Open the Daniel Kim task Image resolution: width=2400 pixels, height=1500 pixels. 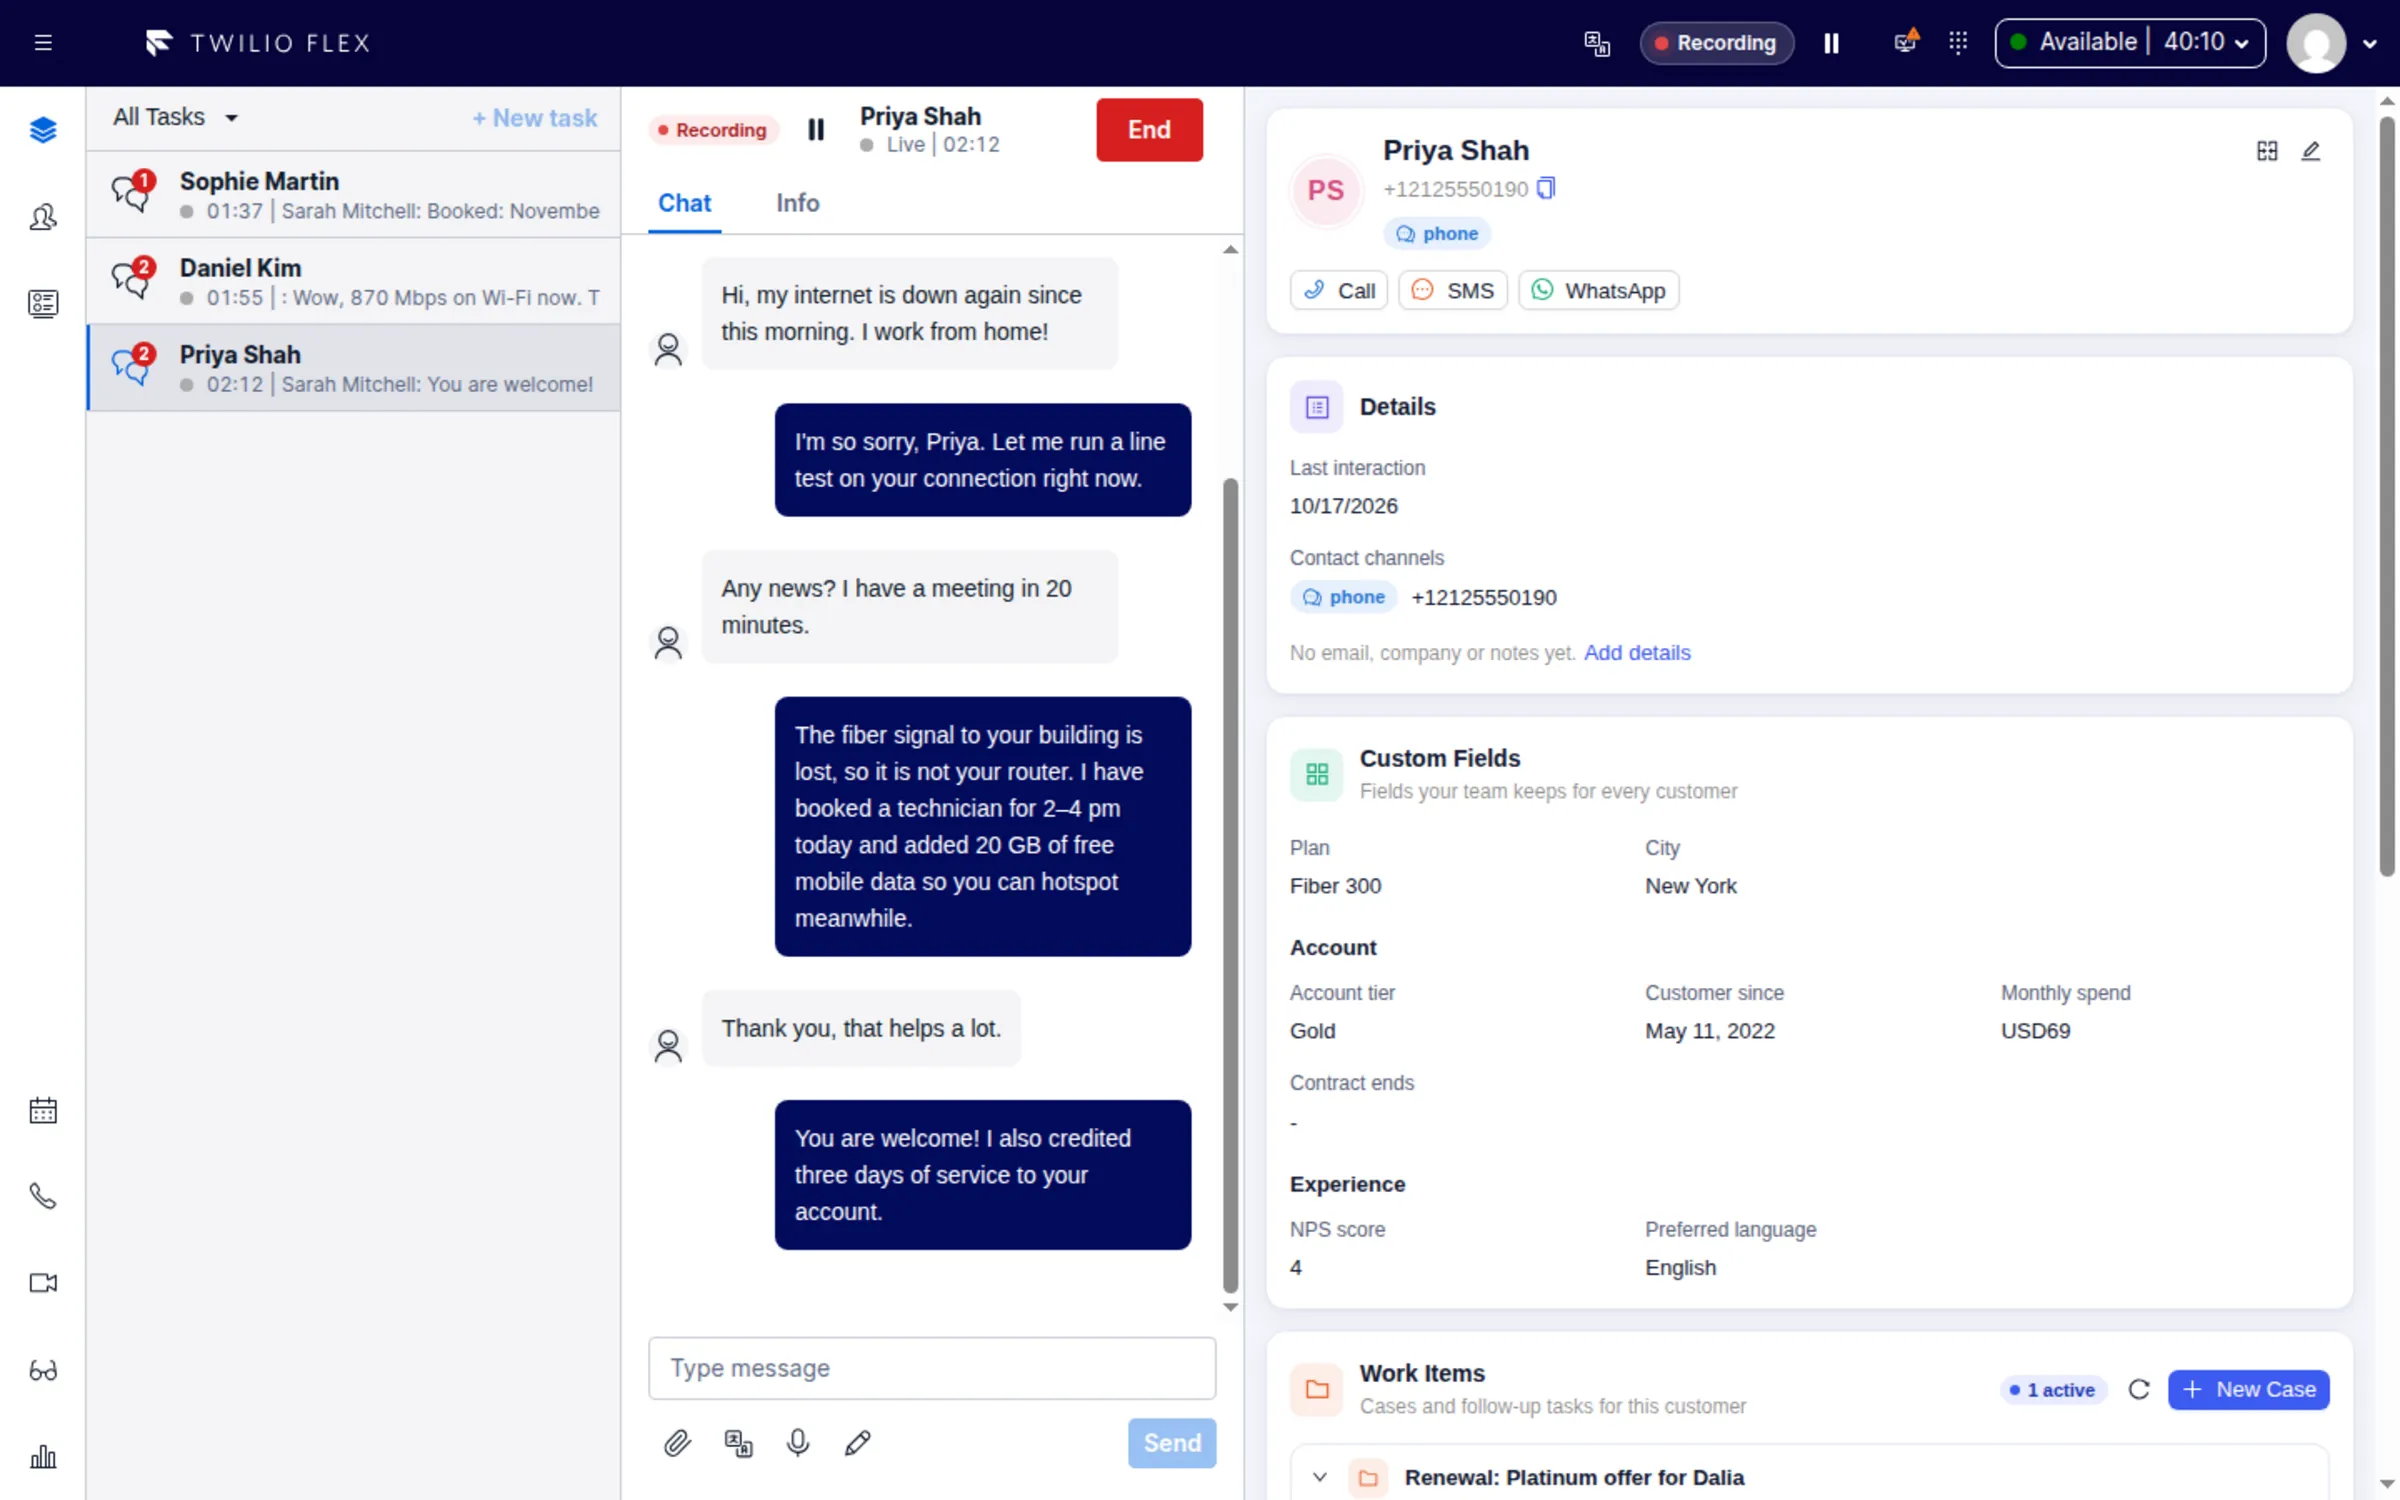click(x=353, y=282)
